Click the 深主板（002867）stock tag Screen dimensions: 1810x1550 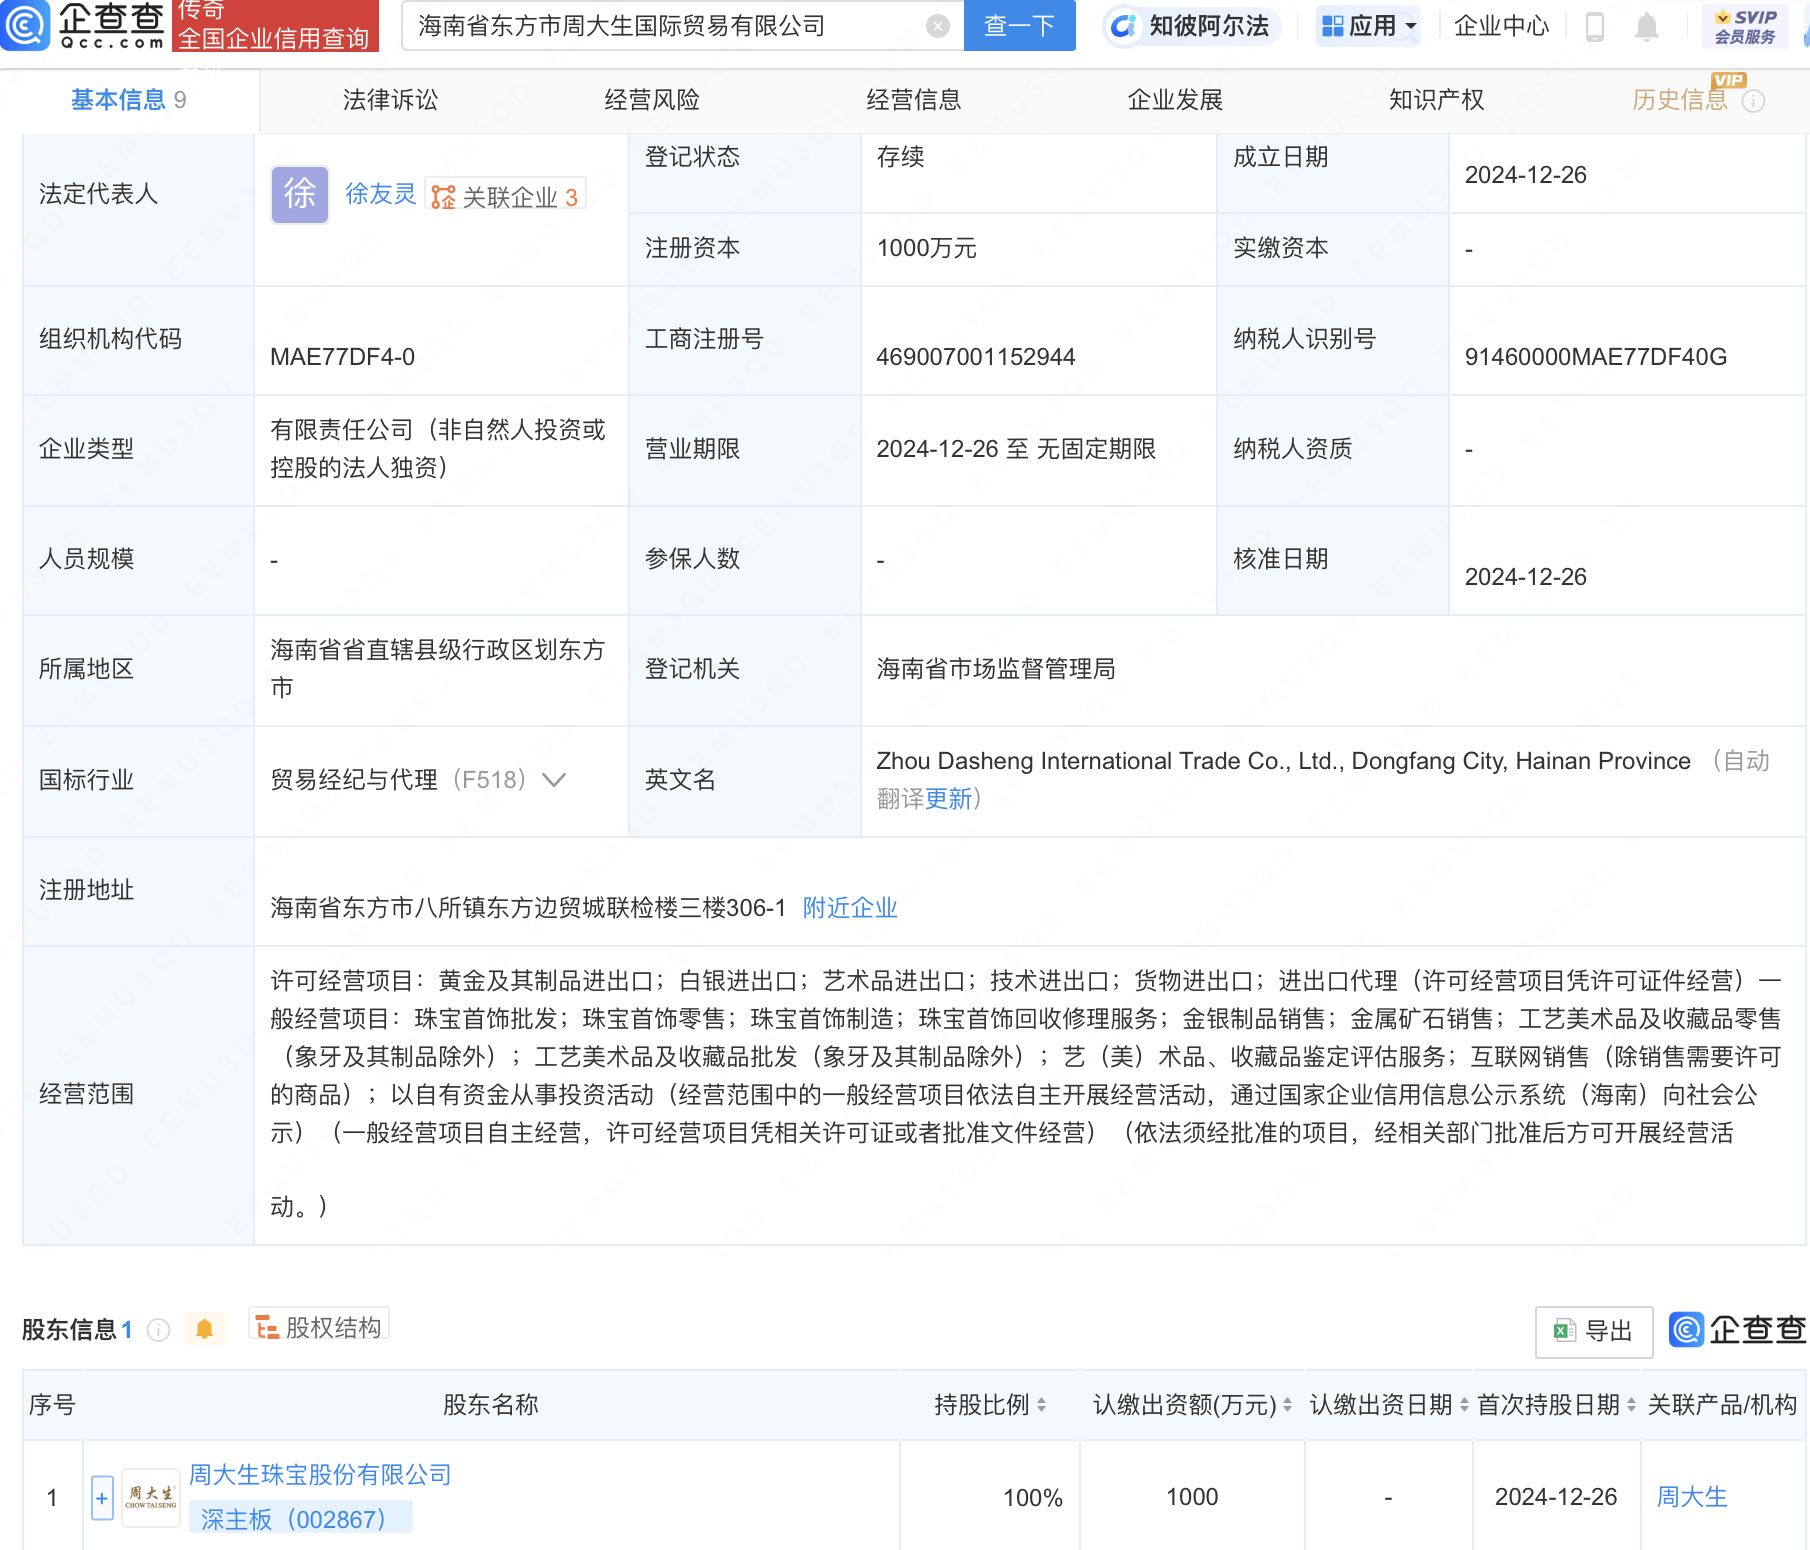coord(301,1519)
